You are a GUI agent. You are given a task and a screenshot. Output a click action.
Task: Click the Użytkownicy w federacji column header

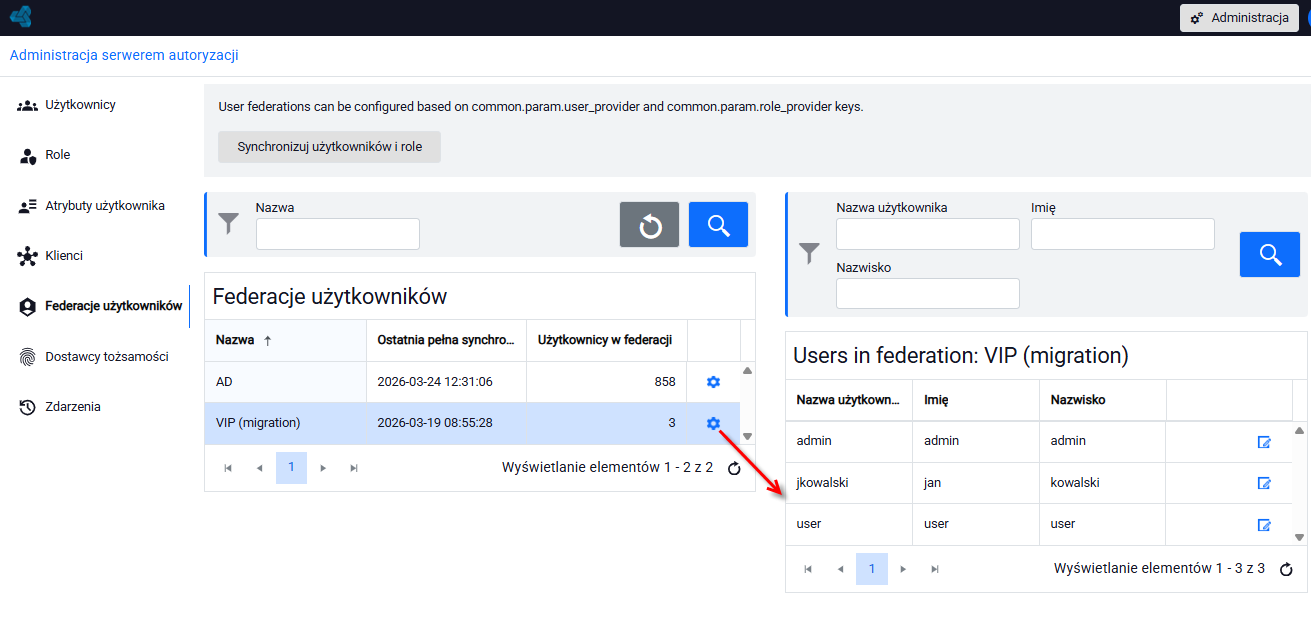coord(607,340)
